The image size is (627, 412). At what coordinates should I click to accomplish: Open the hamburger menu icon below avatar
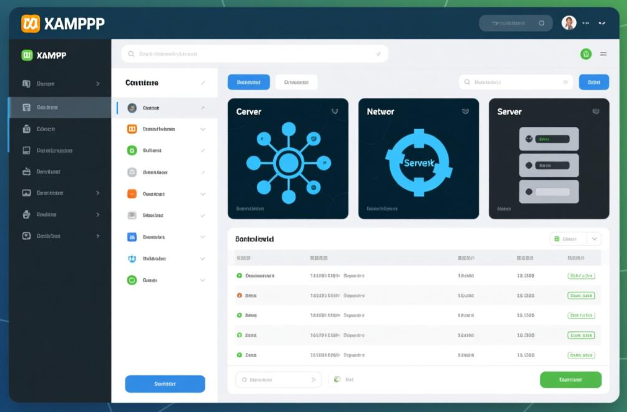click(603, 54)
